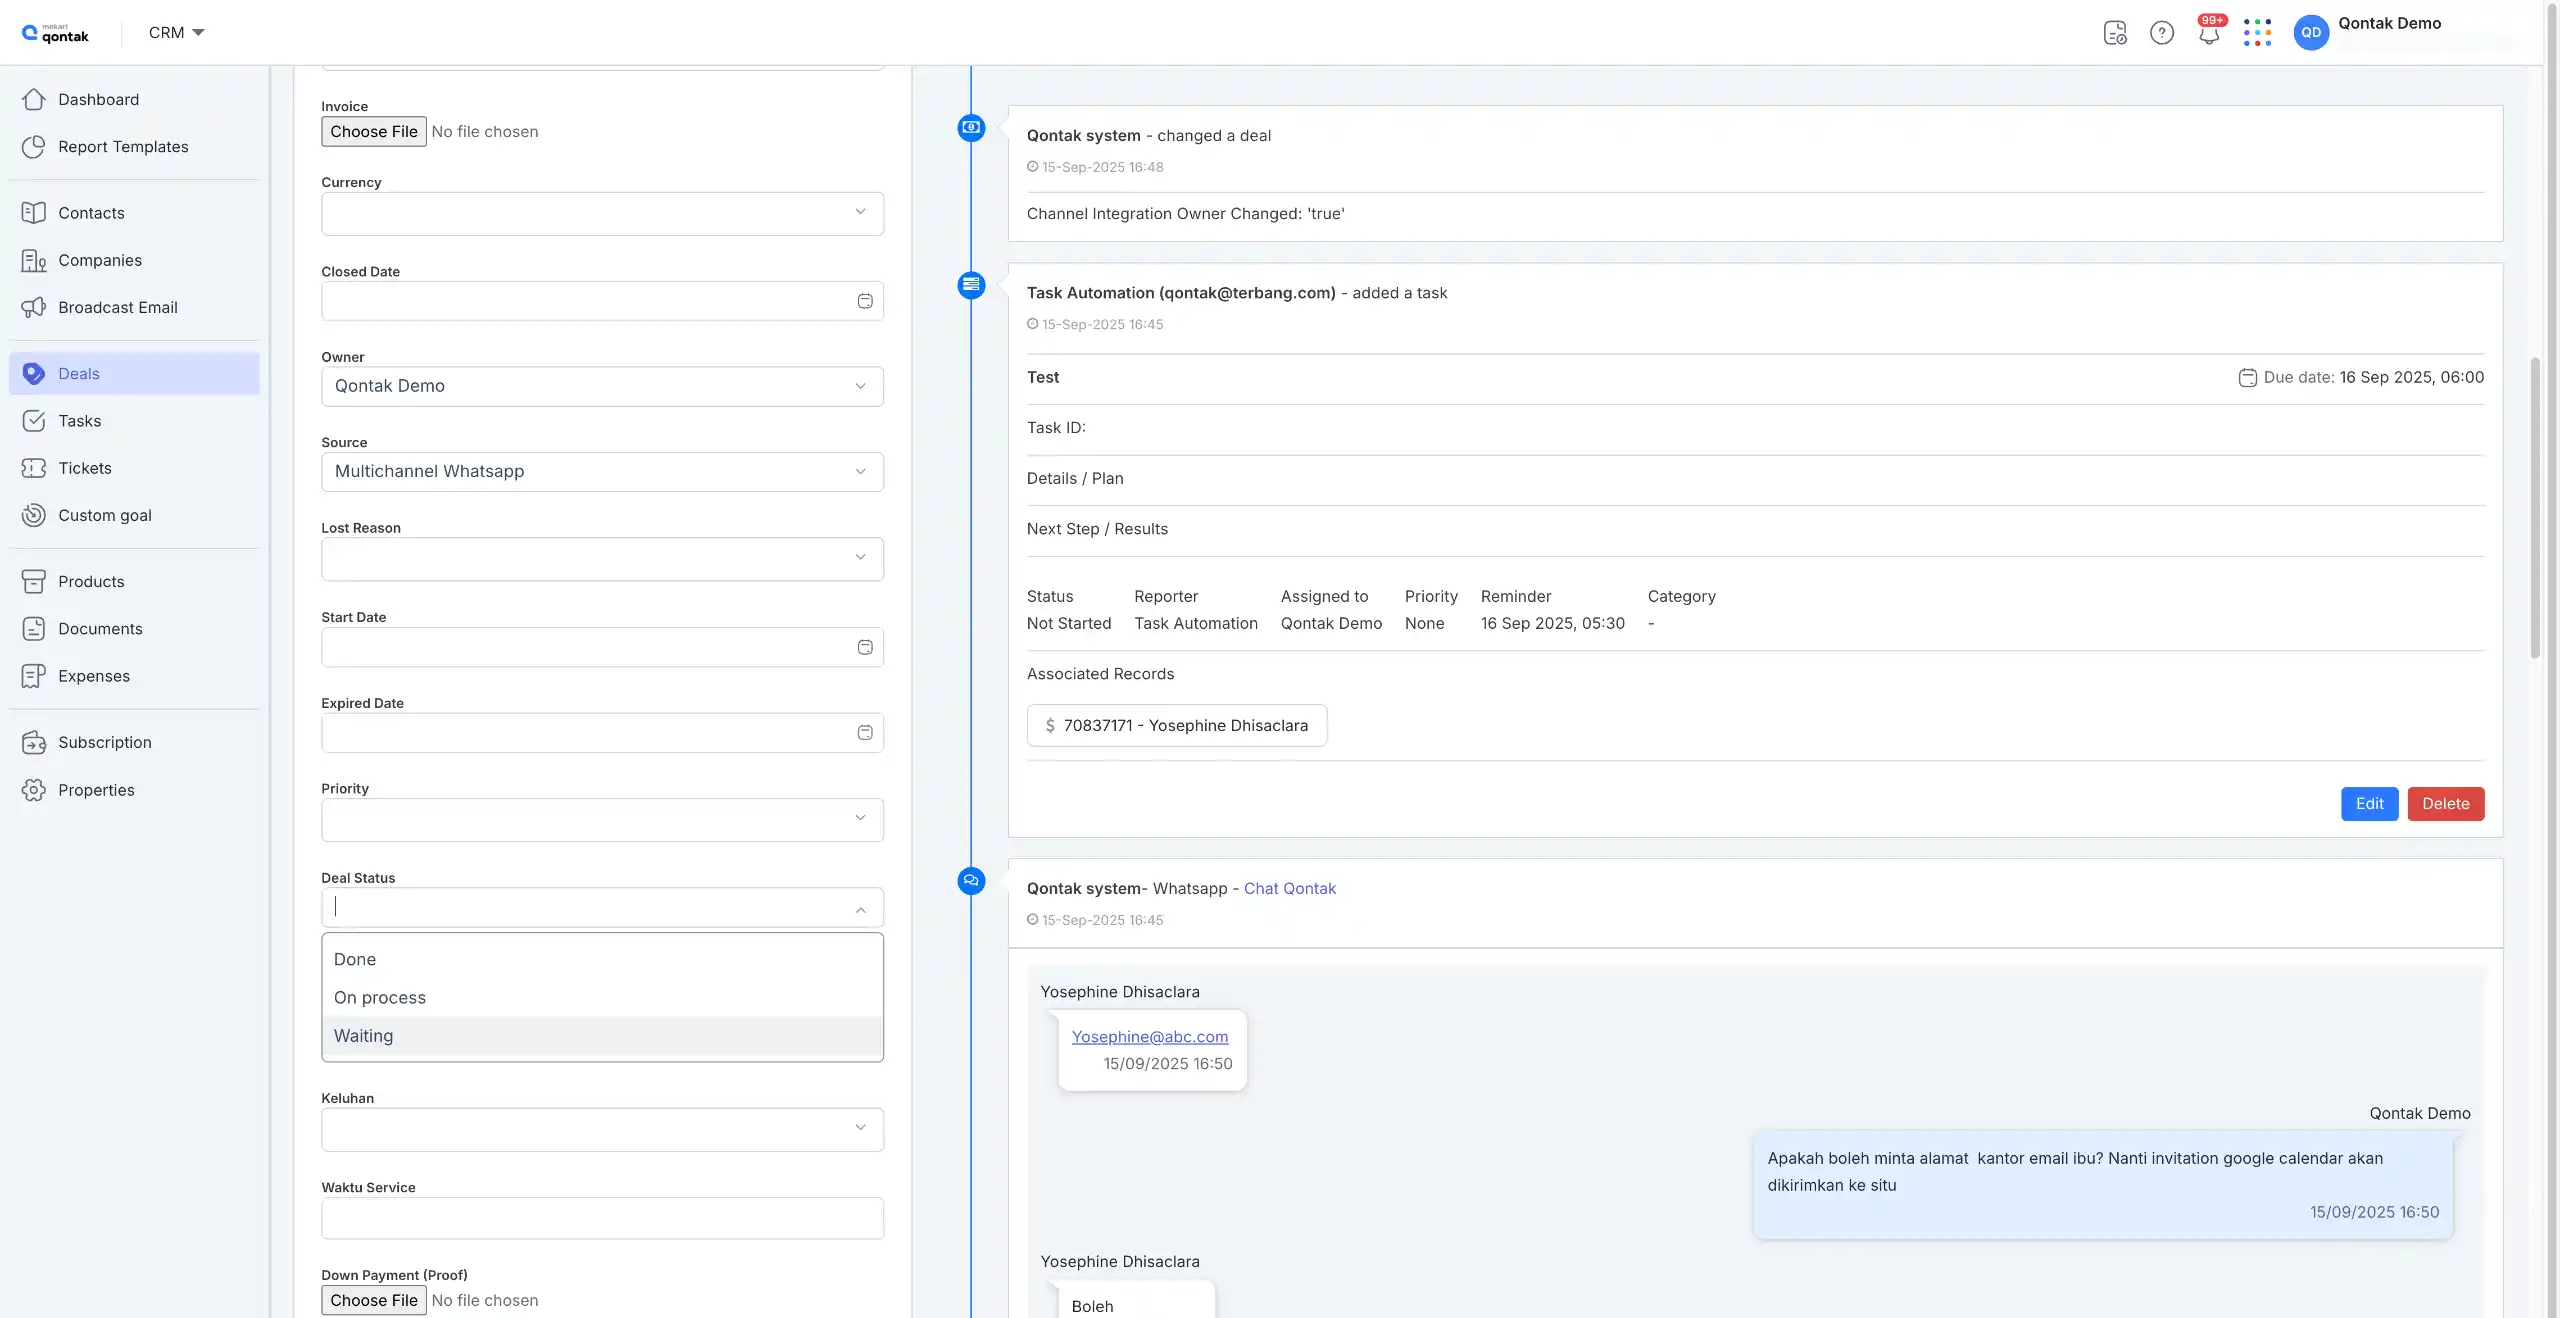The height and width of the screenshot is (1318, 2560).
Task: Open the Chat Qontak link
Action: pos(1289,889)
